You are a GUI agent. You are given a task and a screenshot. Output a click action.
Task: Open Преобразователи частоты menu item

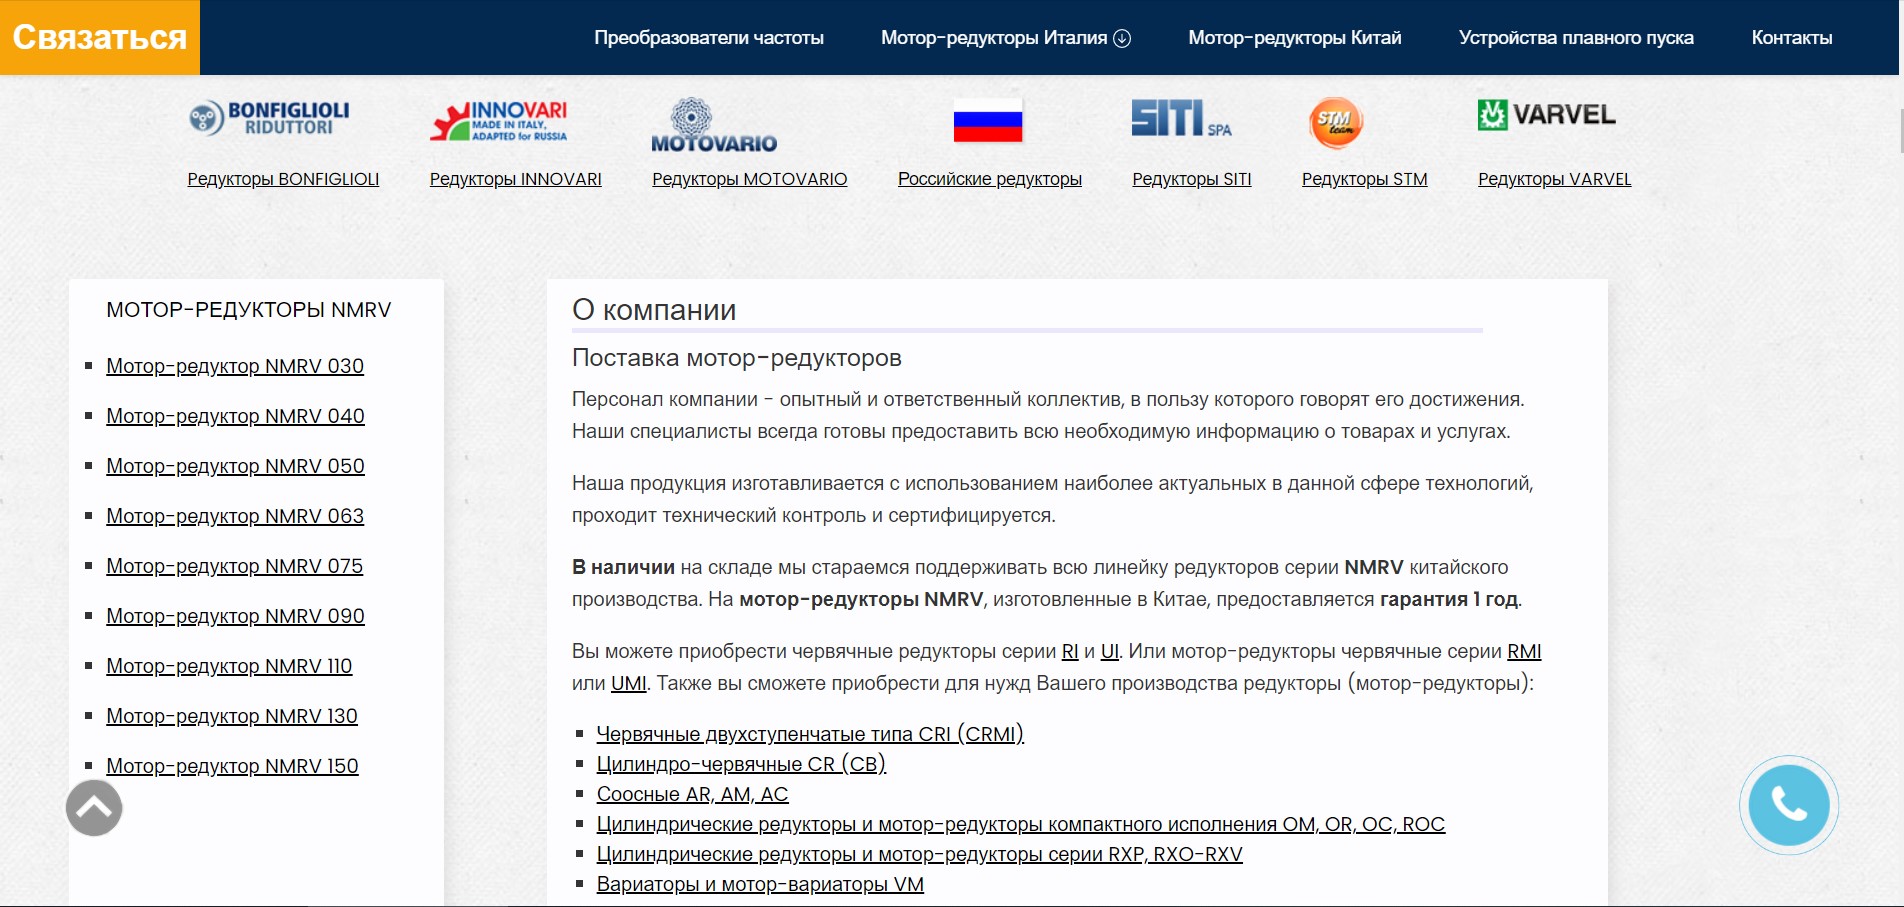point(709,38)
